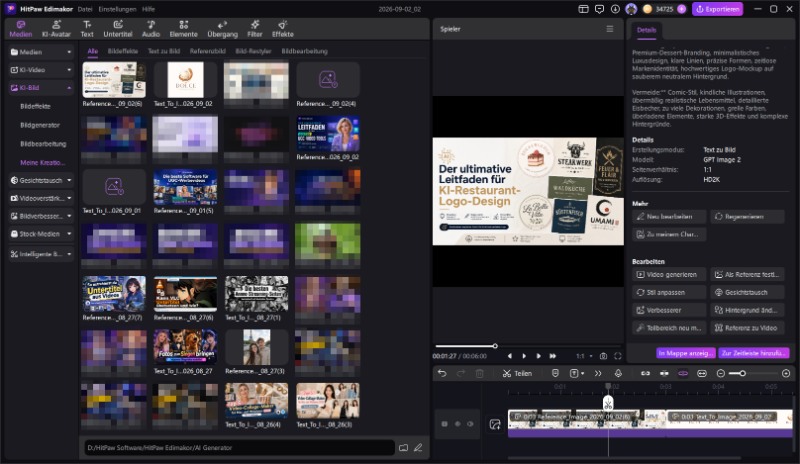
Task: Open the Hilfe menu
Action: pyautogui.click(x=148, y=9)
